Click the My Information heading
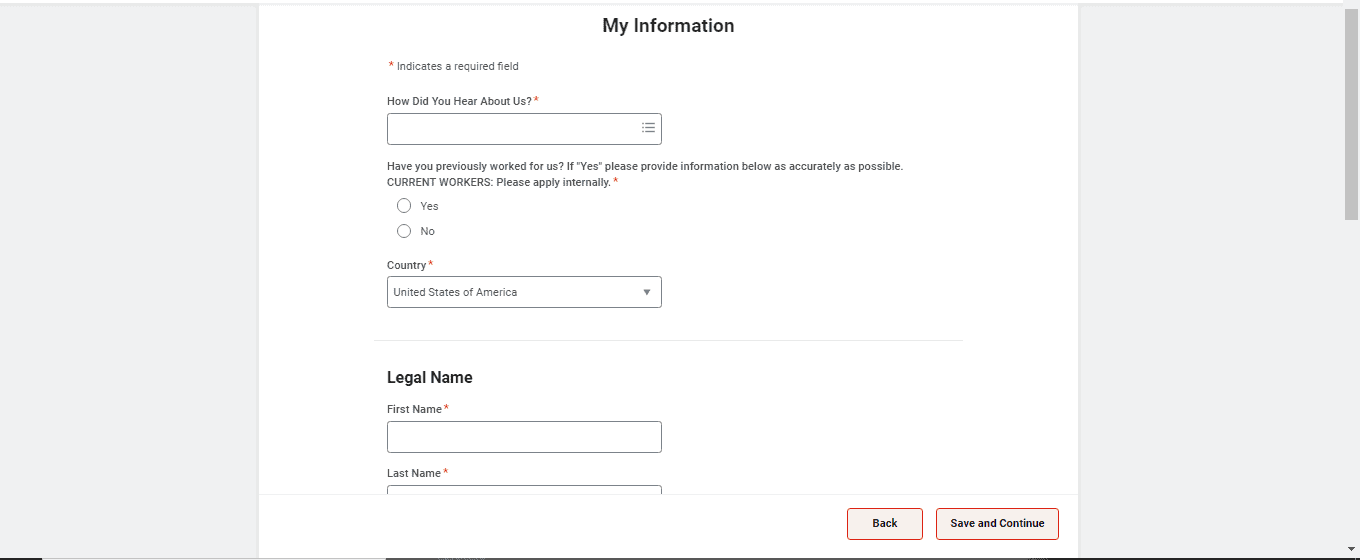 (x=668, y=26)
